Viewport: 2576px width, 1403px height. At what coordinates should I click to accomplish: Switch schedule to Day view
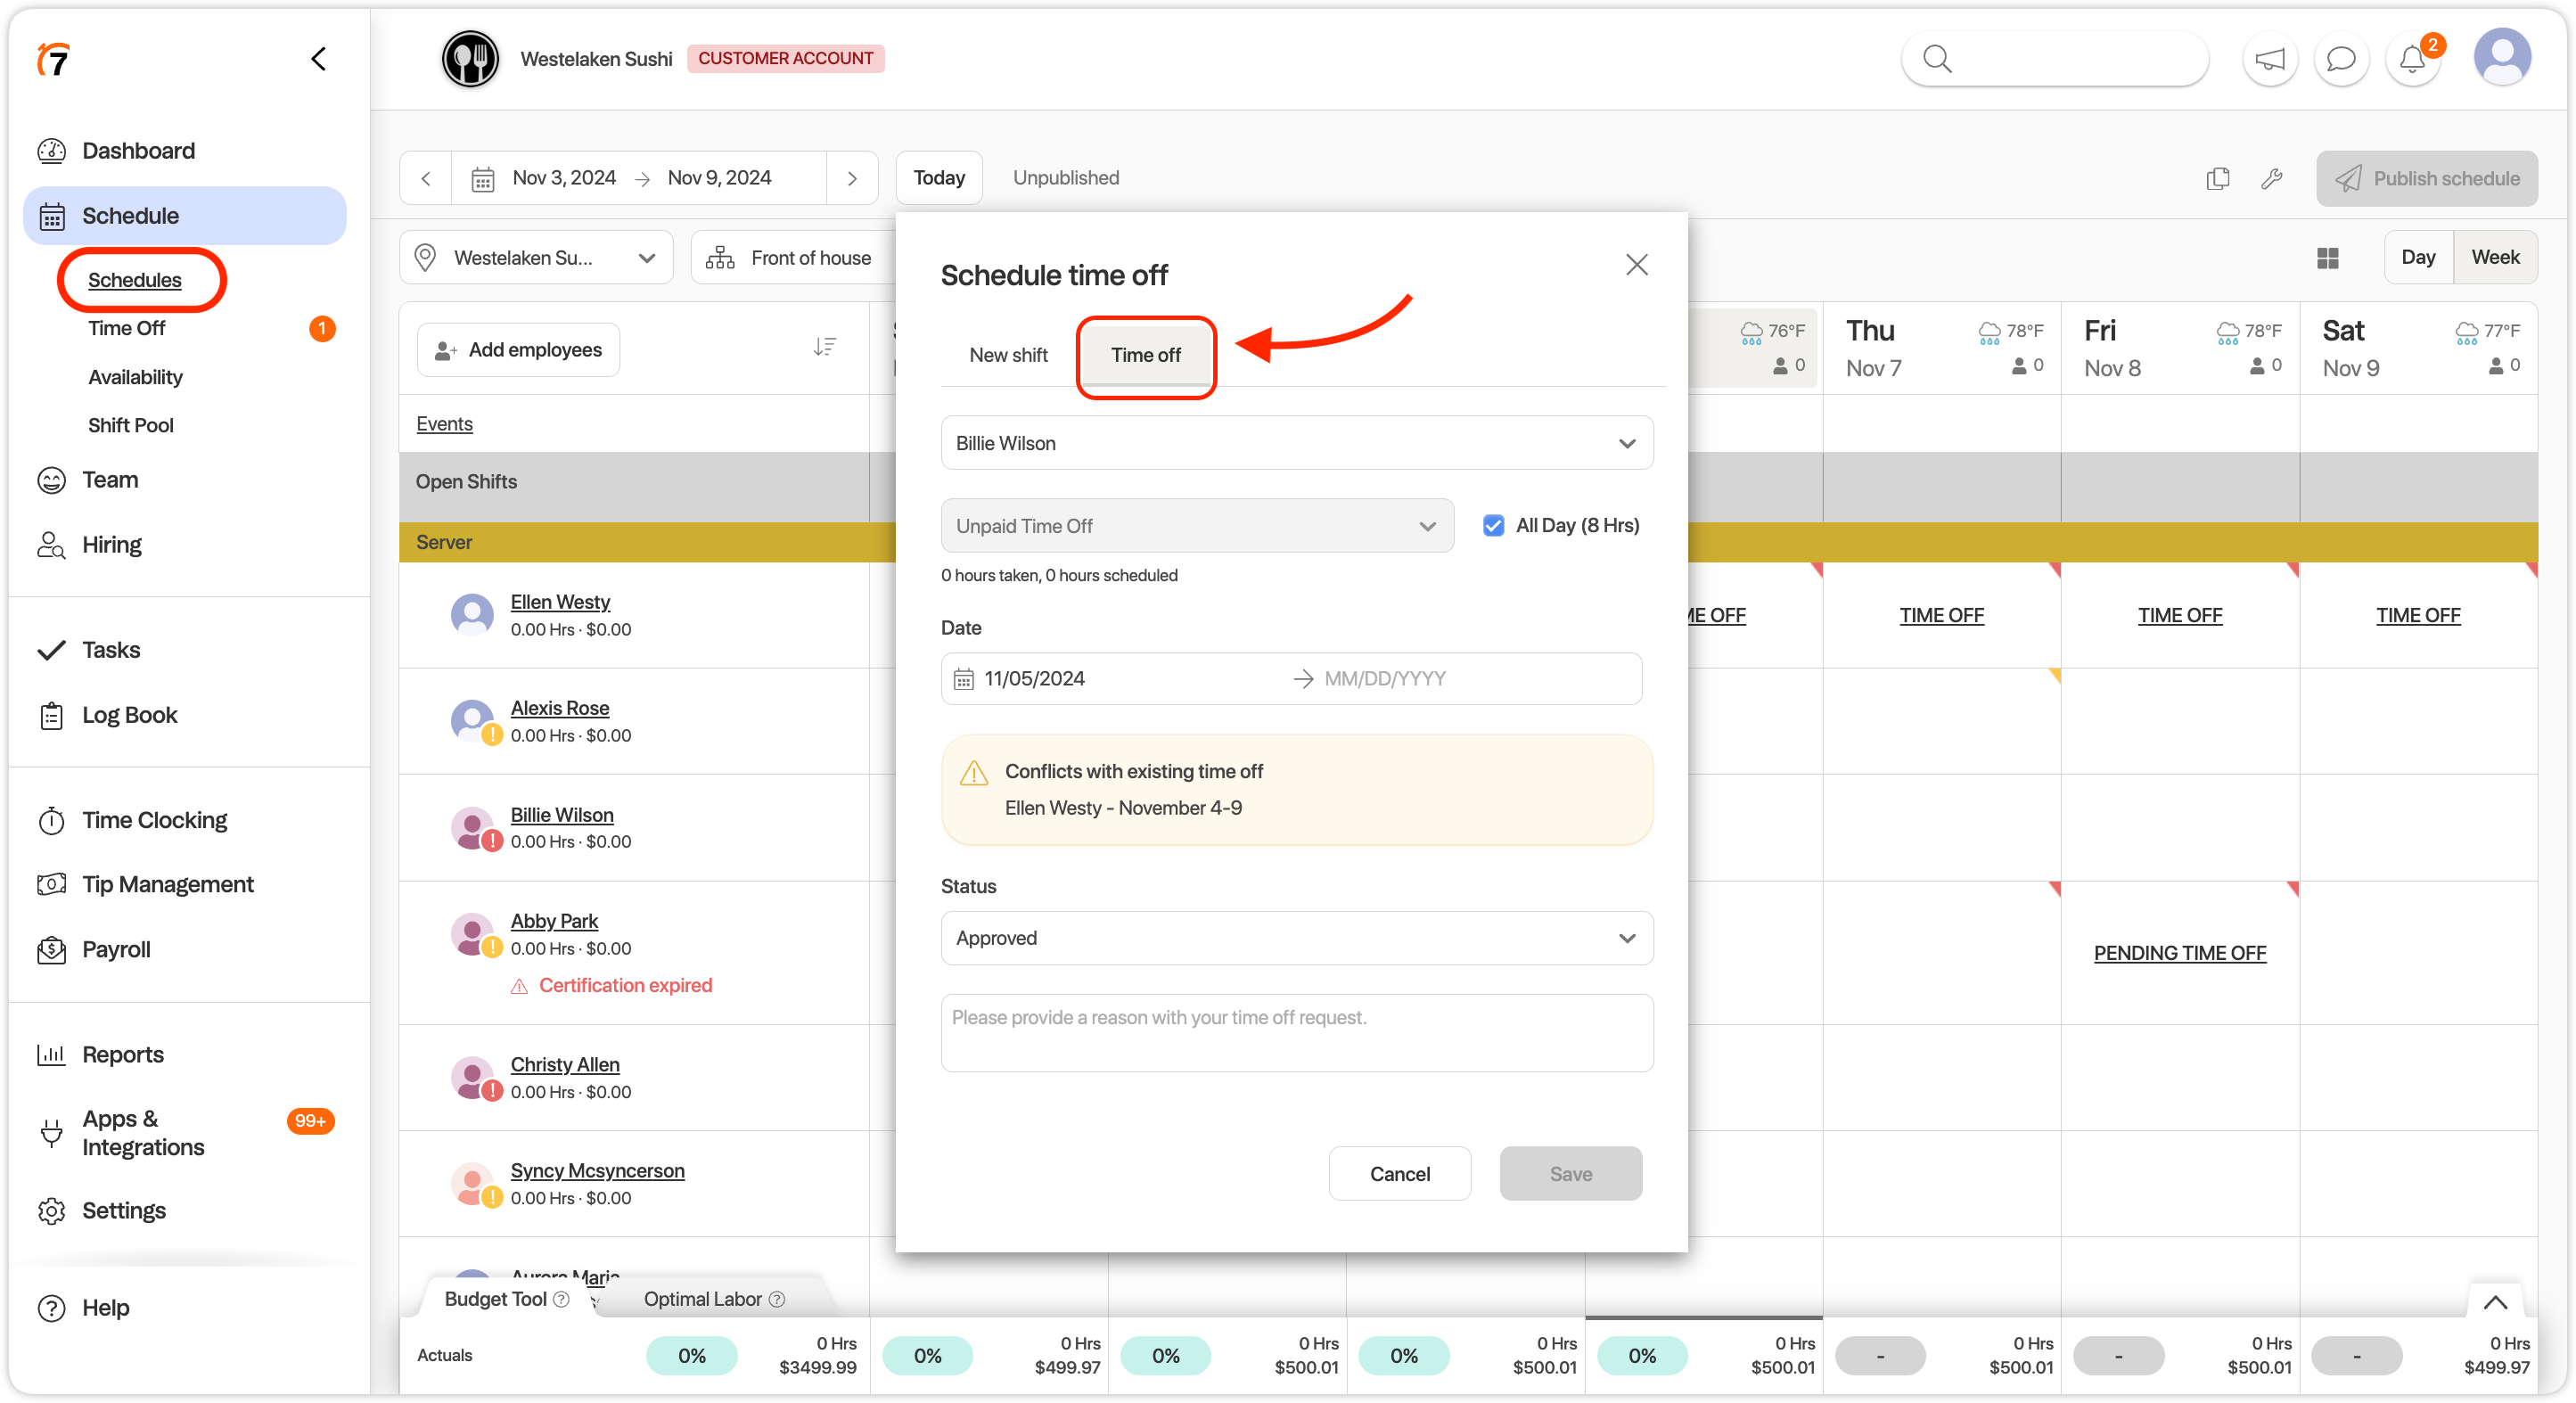pyautogui.click(x=2417, y=257)
